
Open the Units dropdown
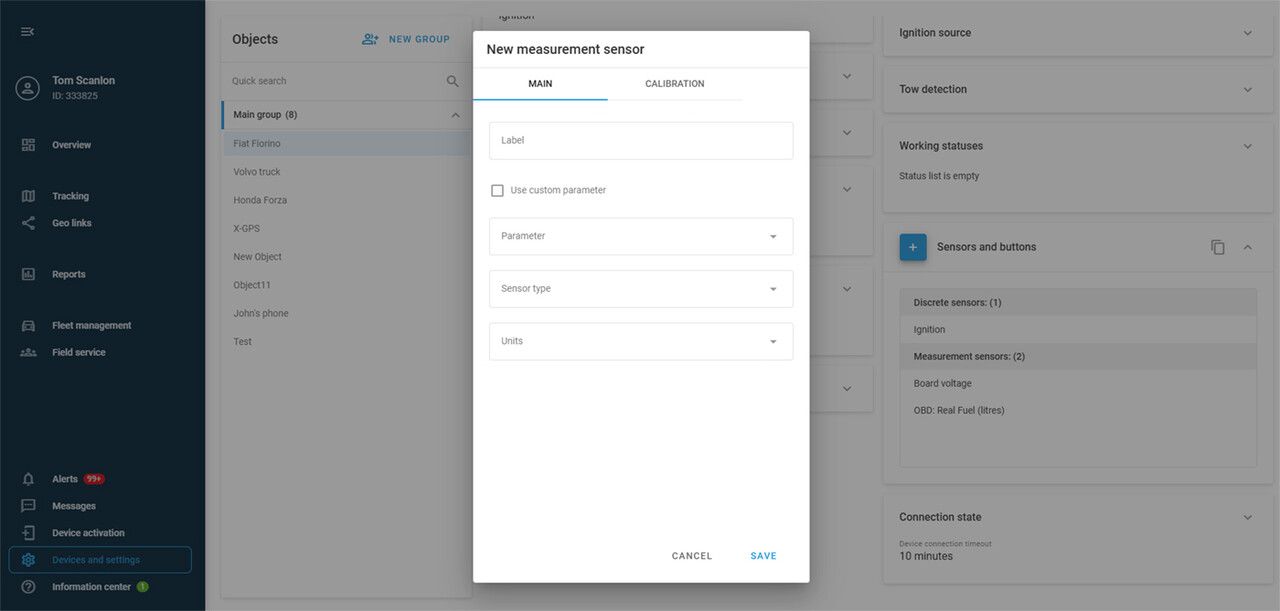tap(640, 341)
